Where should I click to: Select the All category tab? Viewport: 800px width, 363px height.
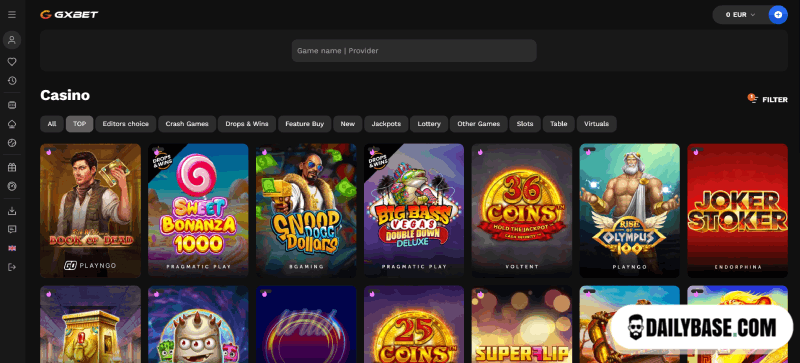[x=52, y=124]
